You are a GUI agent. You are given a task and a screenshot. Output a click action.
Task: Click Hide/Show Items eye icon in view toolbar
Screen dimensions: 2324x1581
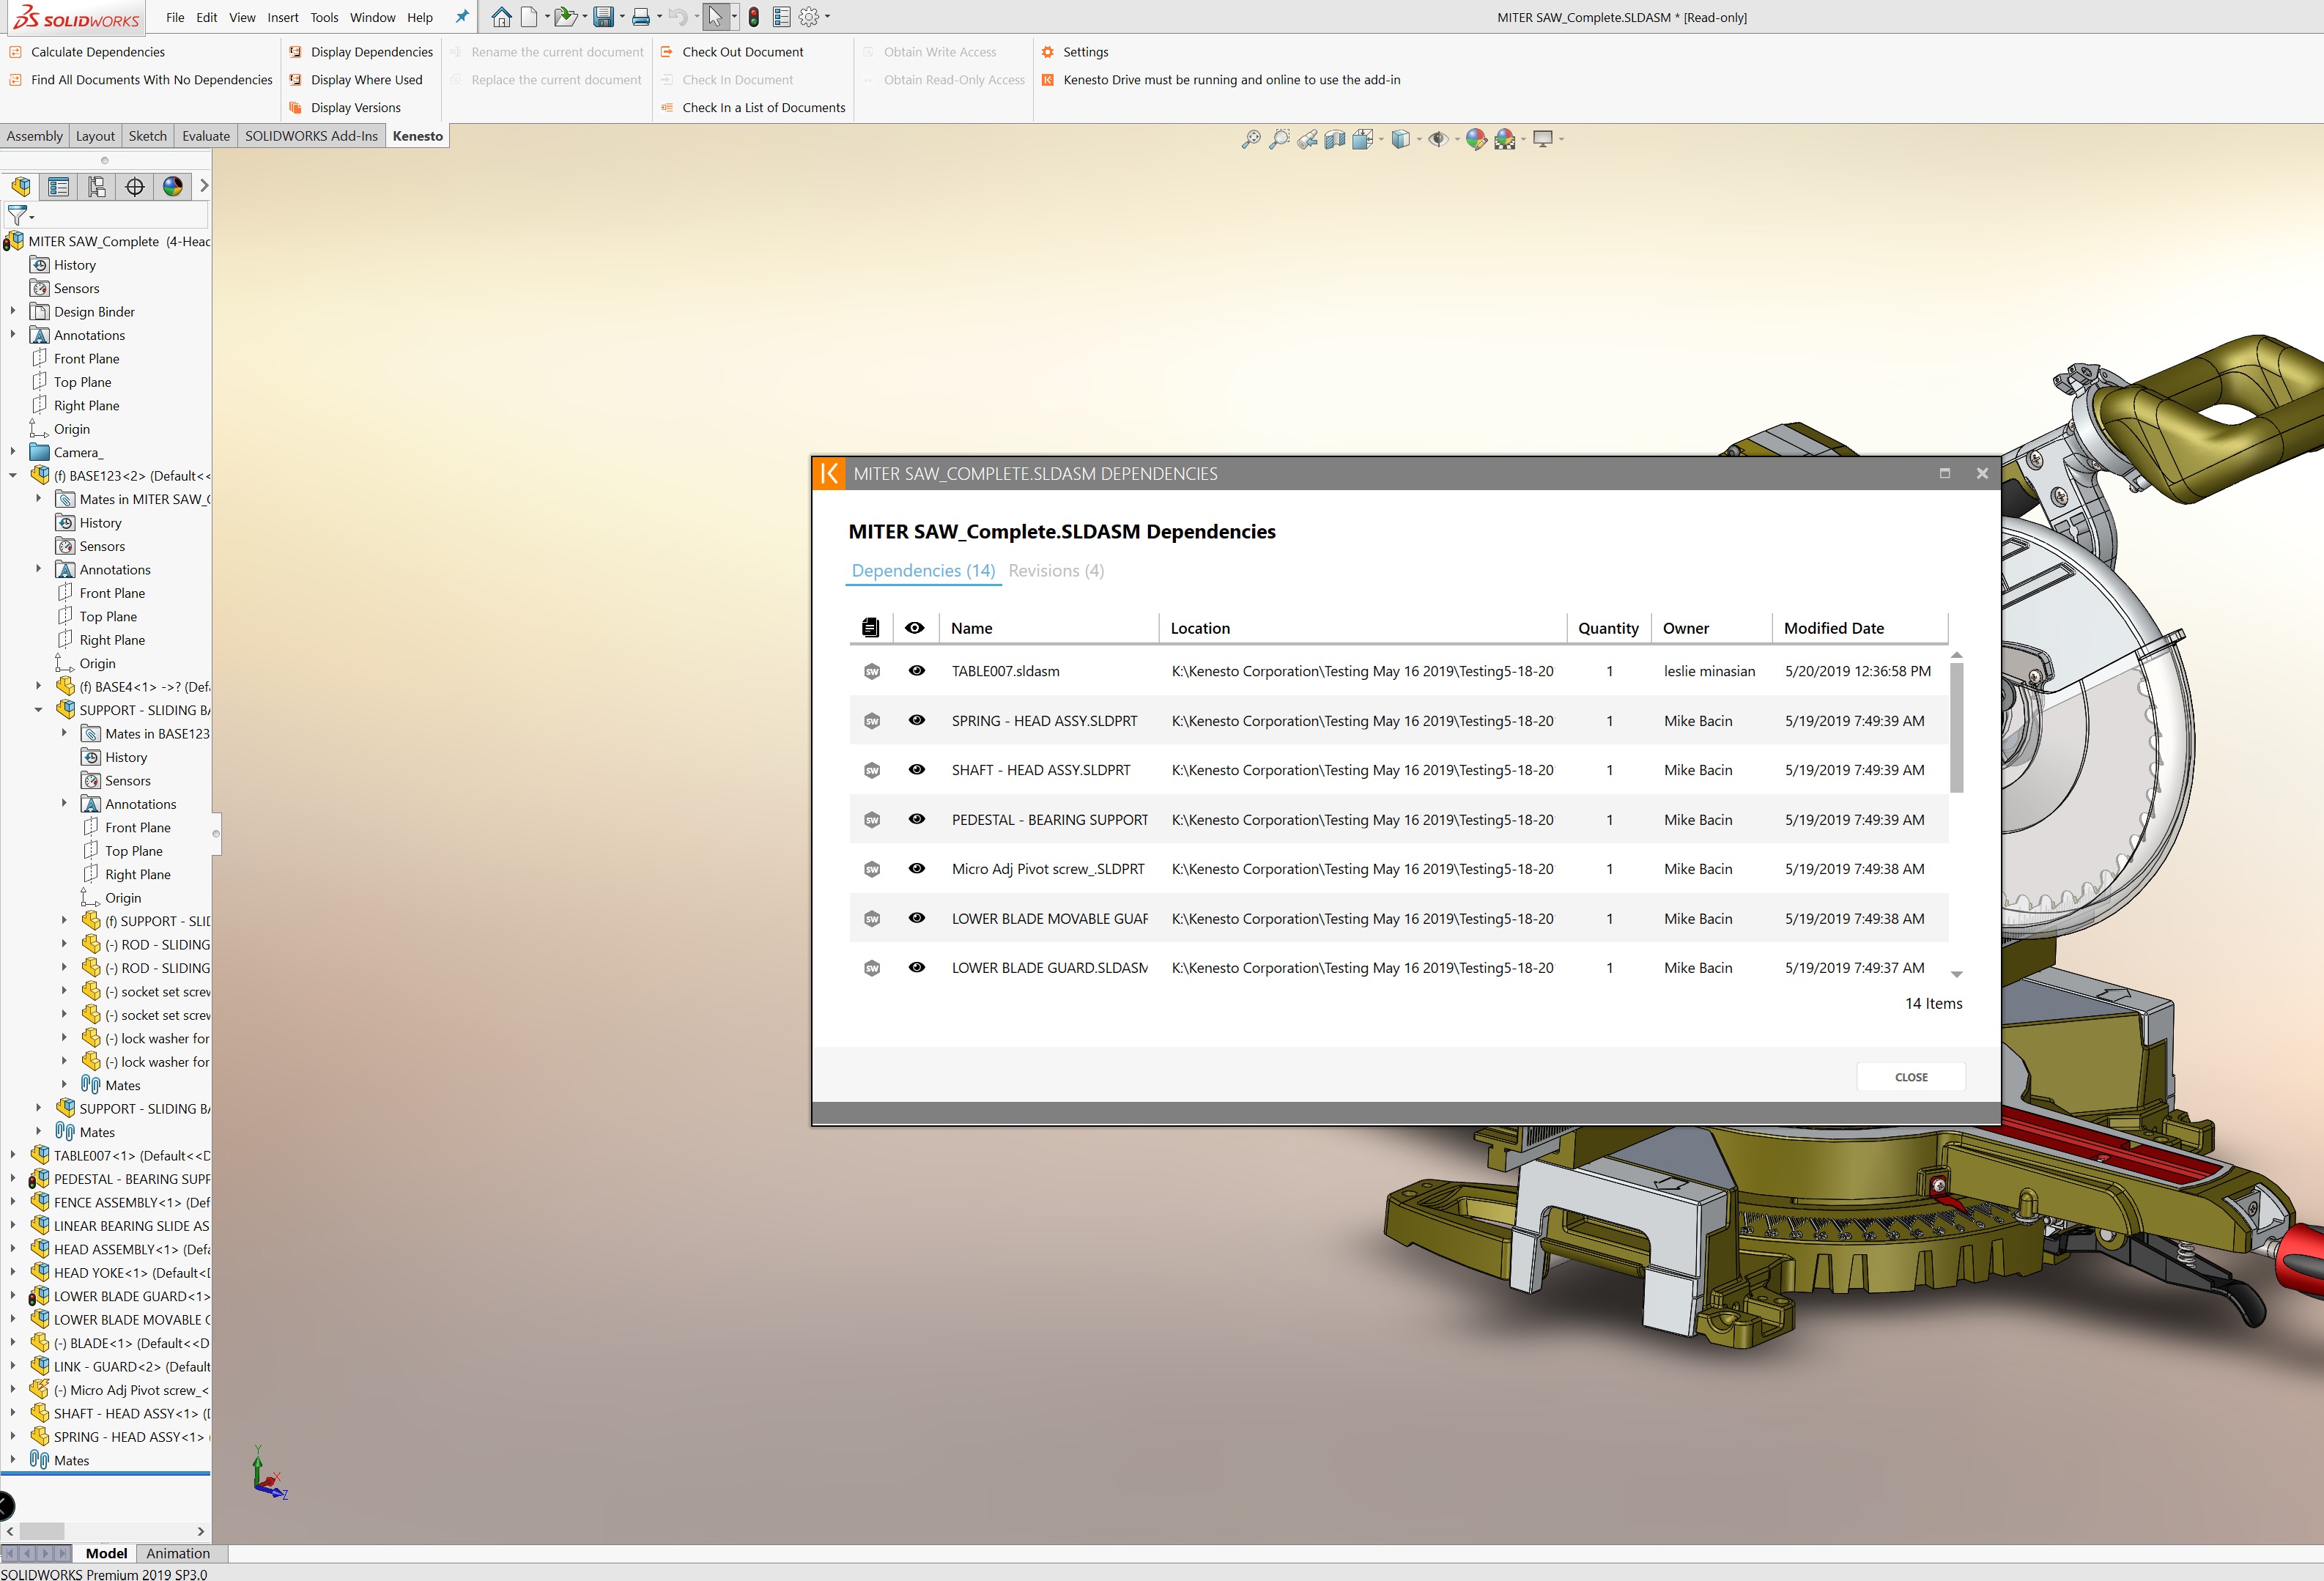coord(1437,140)
